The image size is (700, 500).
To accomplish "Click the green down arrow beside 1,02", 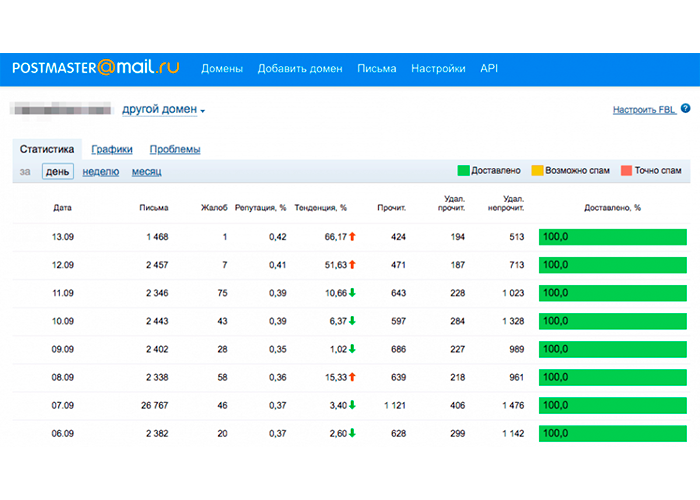I will pyautogui.click(x=352, y=349).
